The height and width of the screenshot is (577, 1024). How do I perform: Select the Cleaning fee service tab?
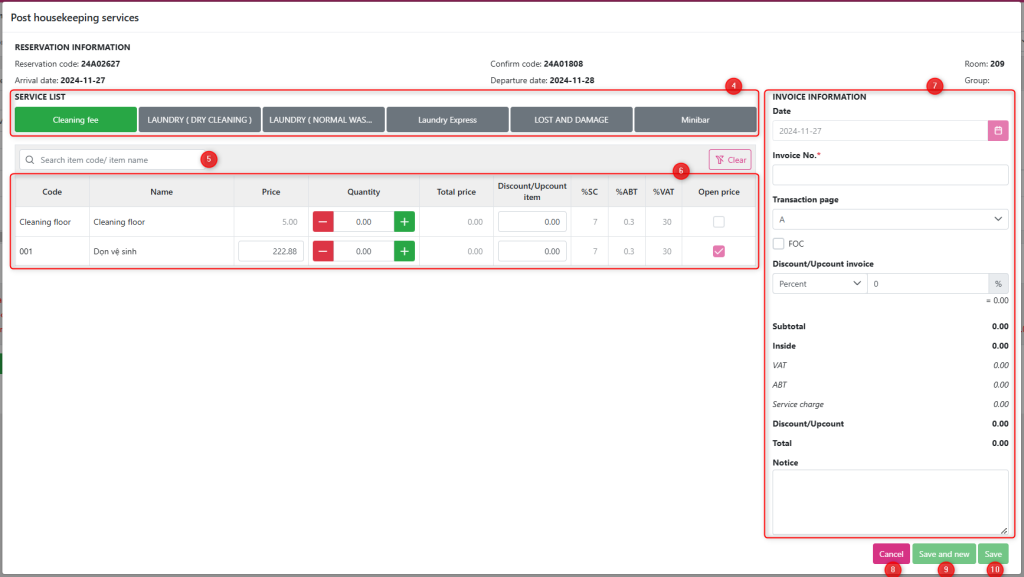click(76, 120)
